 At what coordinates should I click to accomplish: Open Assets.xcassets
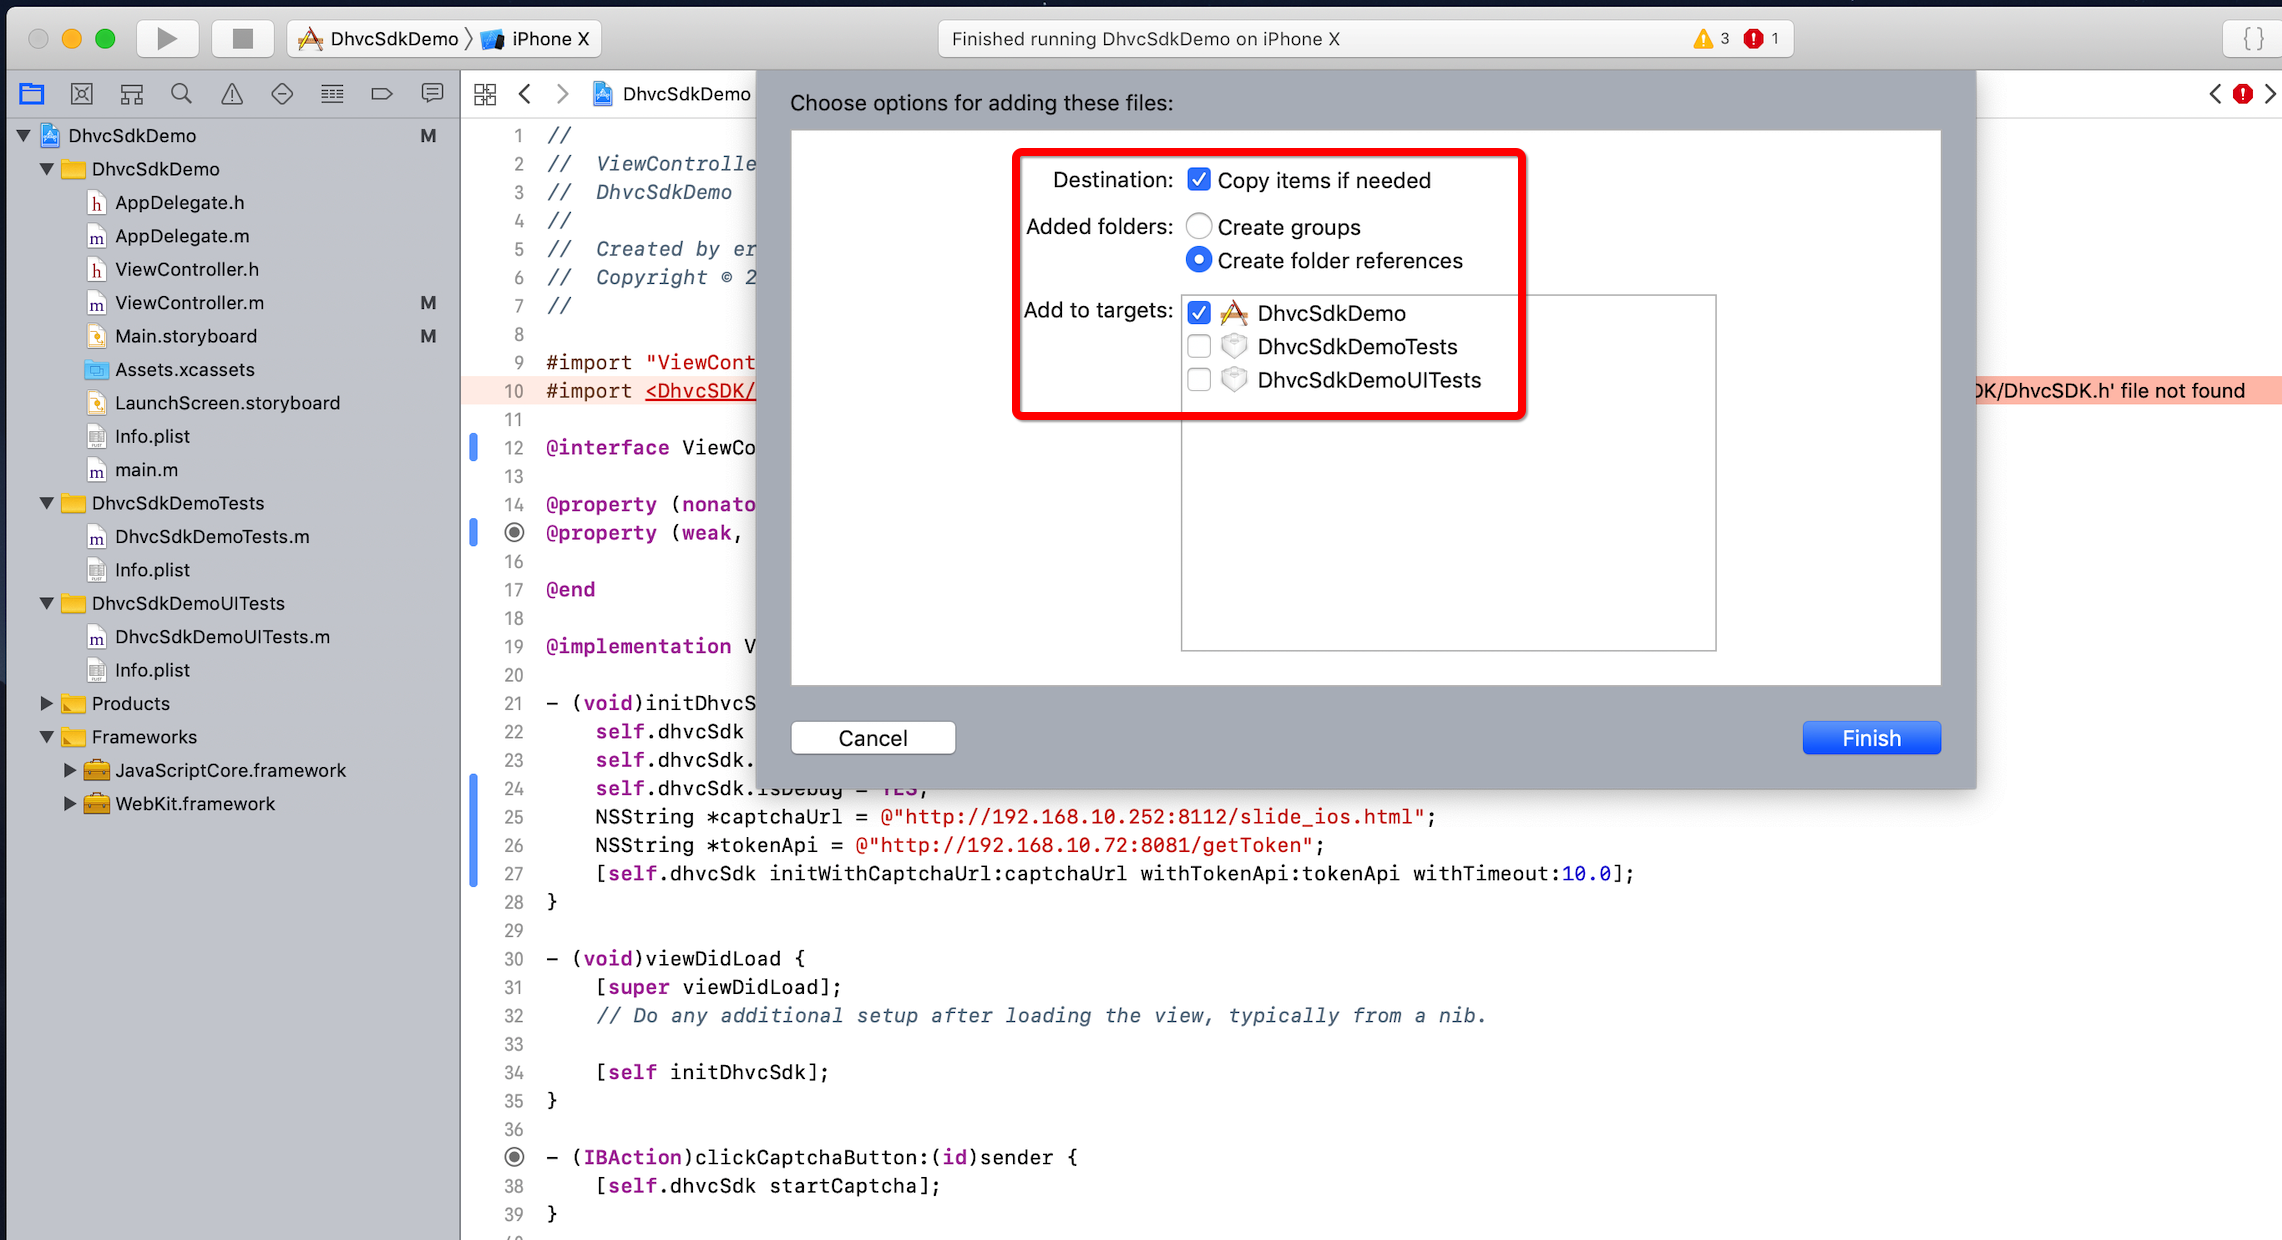click(184, 370)
